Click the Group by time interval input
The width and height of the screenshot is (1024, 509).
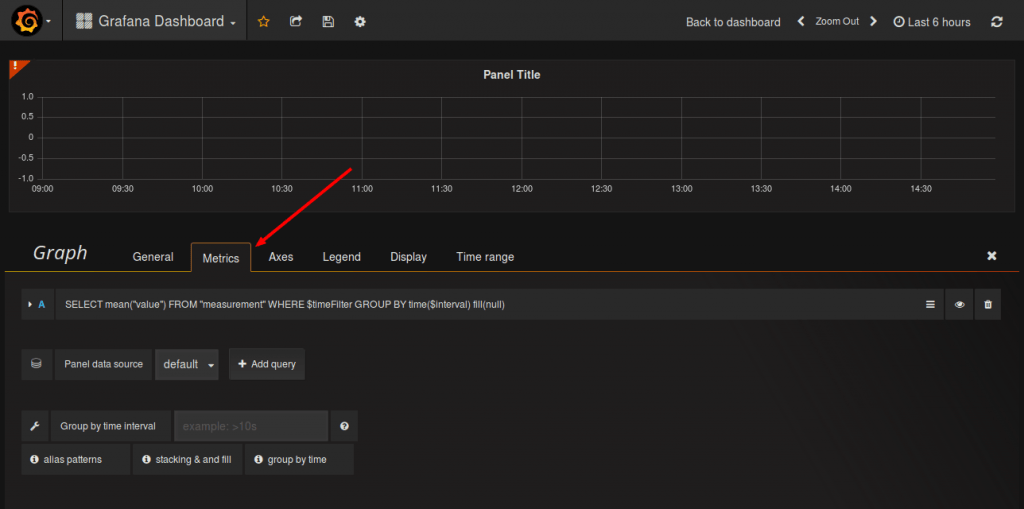(251, 426)
